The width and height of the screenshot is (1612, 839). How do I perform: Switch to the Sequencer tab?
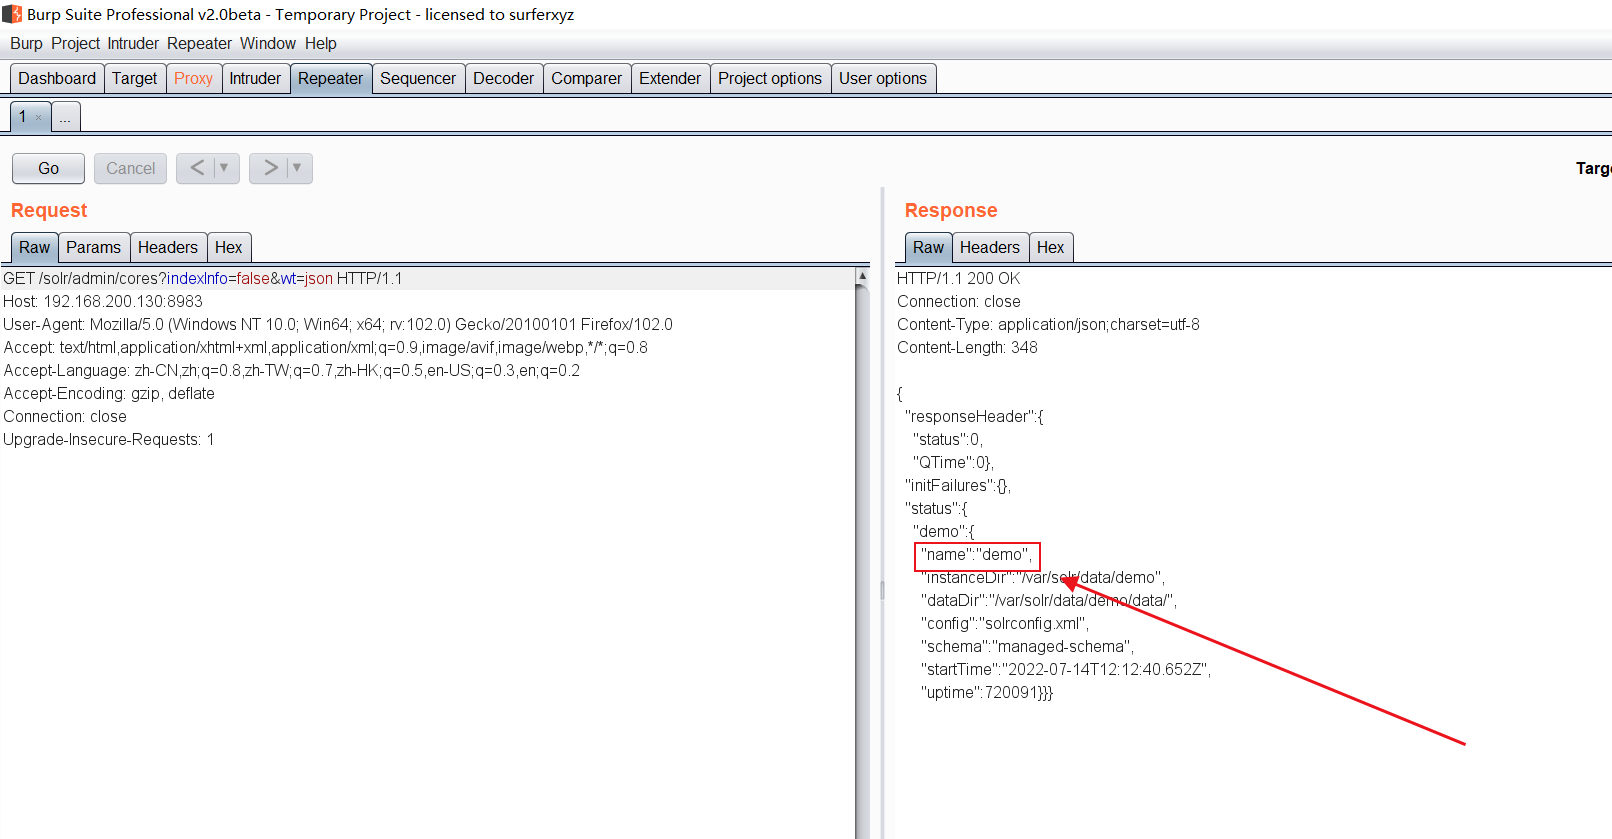418,78
